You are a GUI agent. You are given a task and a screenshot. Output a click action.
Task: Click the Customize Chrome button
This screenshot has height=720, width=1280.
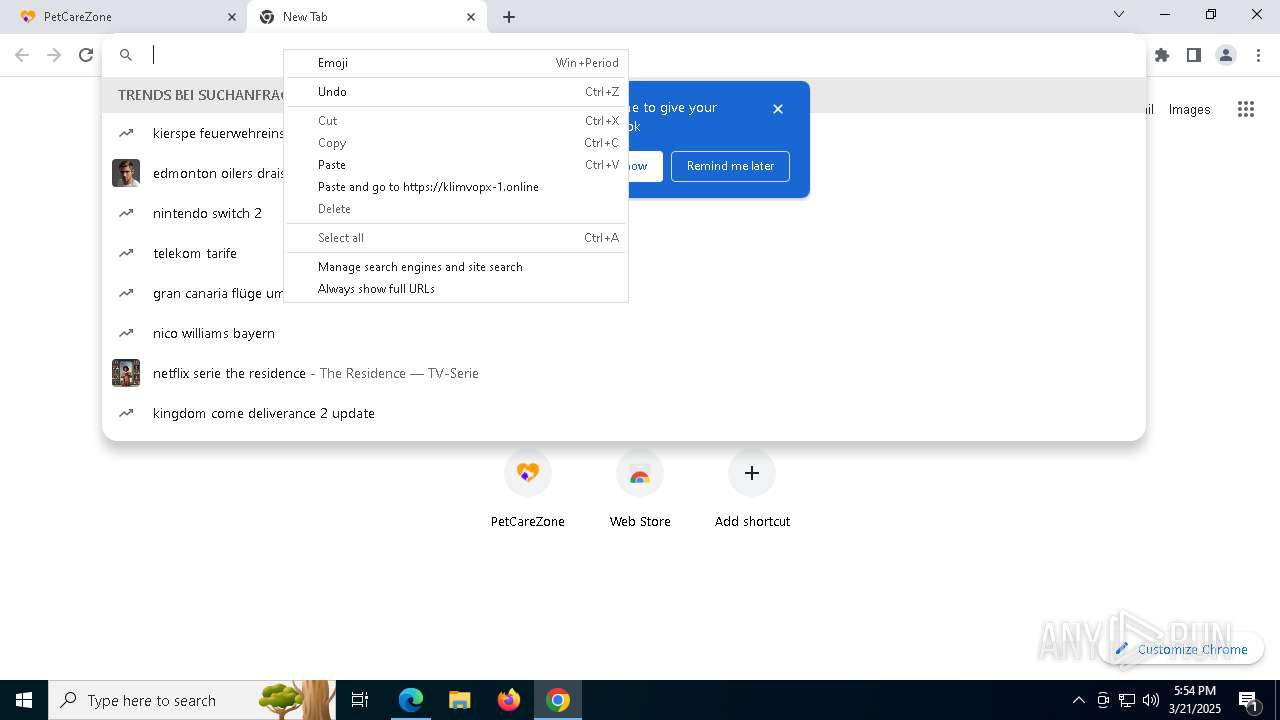[x=1181, y=649]
